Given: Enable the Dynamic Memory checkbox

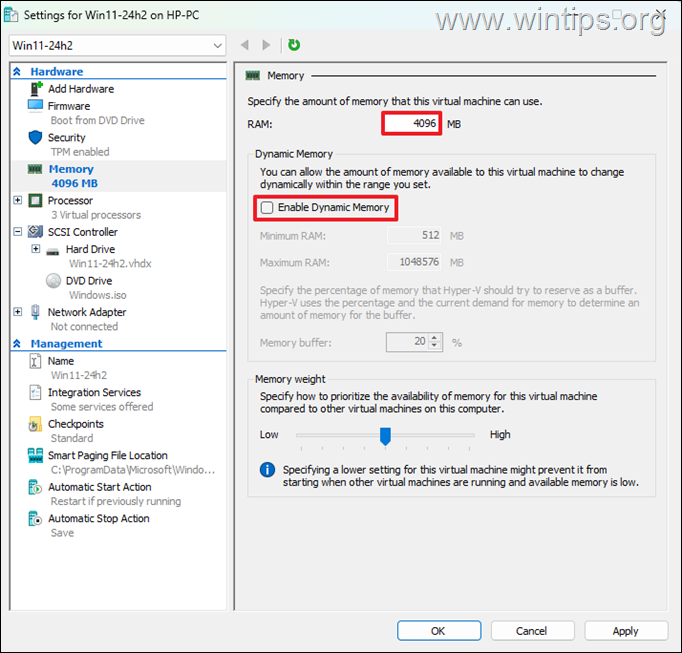Looking at the screenshot, I should click(x=267, y=208).
